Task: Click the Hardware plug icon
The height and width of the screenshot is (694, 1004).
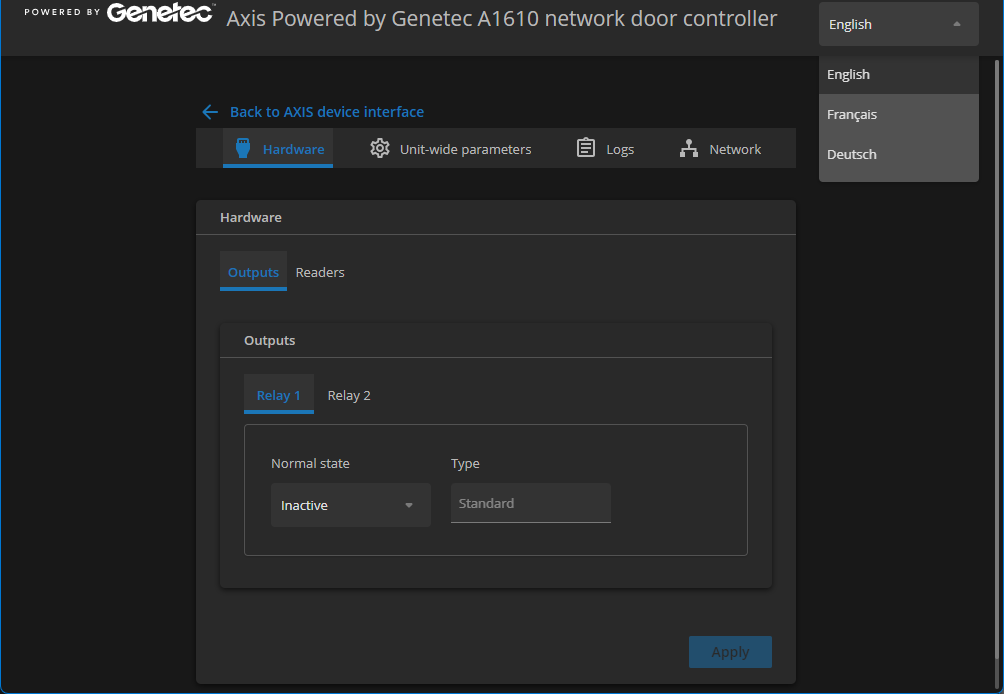Action: (x=243, y=149)
